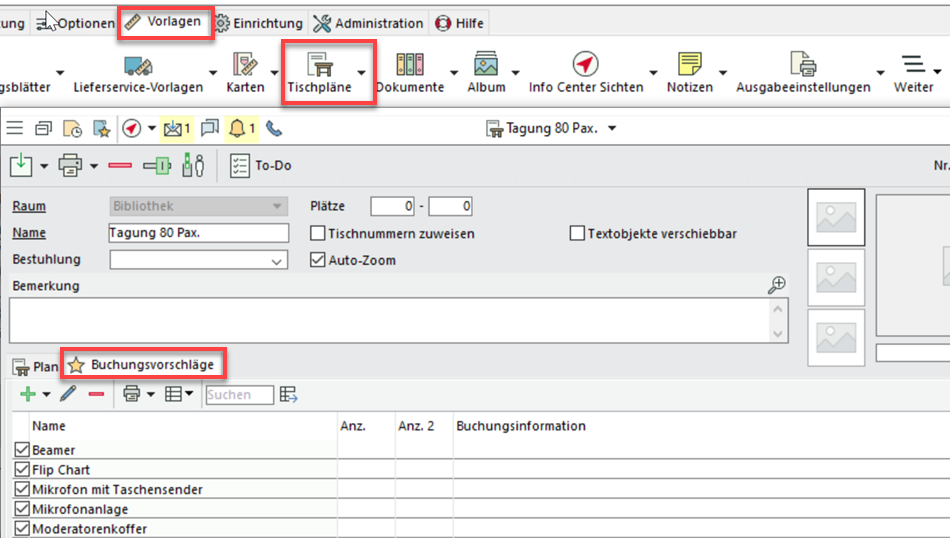Screen dimensions: 950x538
Task: Toggle Textobjekte verschiebbar checkbox
Action: point(577,233)
